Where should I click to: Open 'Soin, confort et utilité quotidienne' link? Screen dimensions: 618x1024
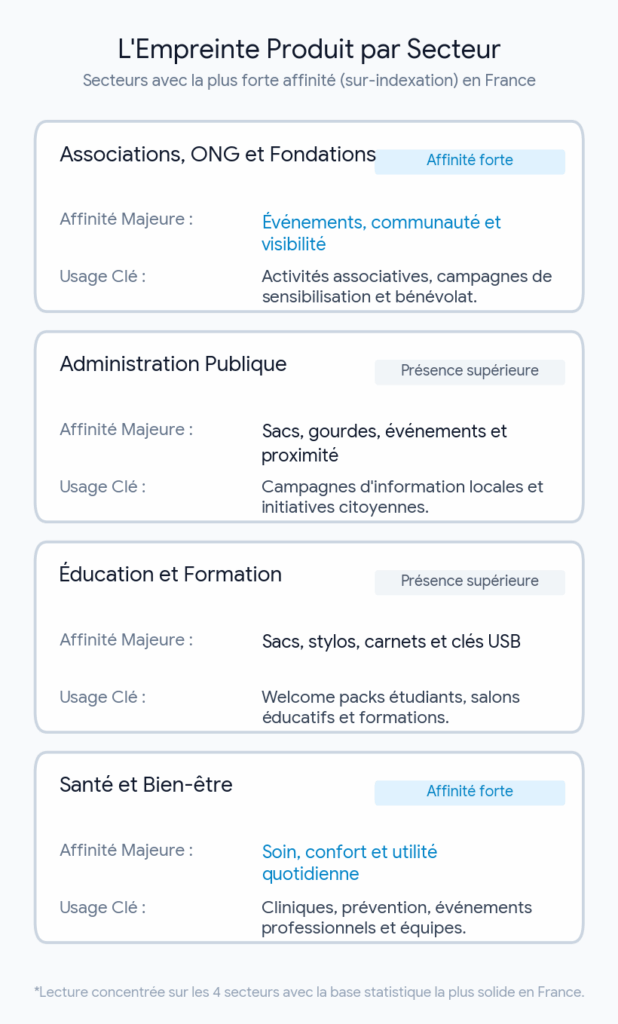(x=350, y=863)
